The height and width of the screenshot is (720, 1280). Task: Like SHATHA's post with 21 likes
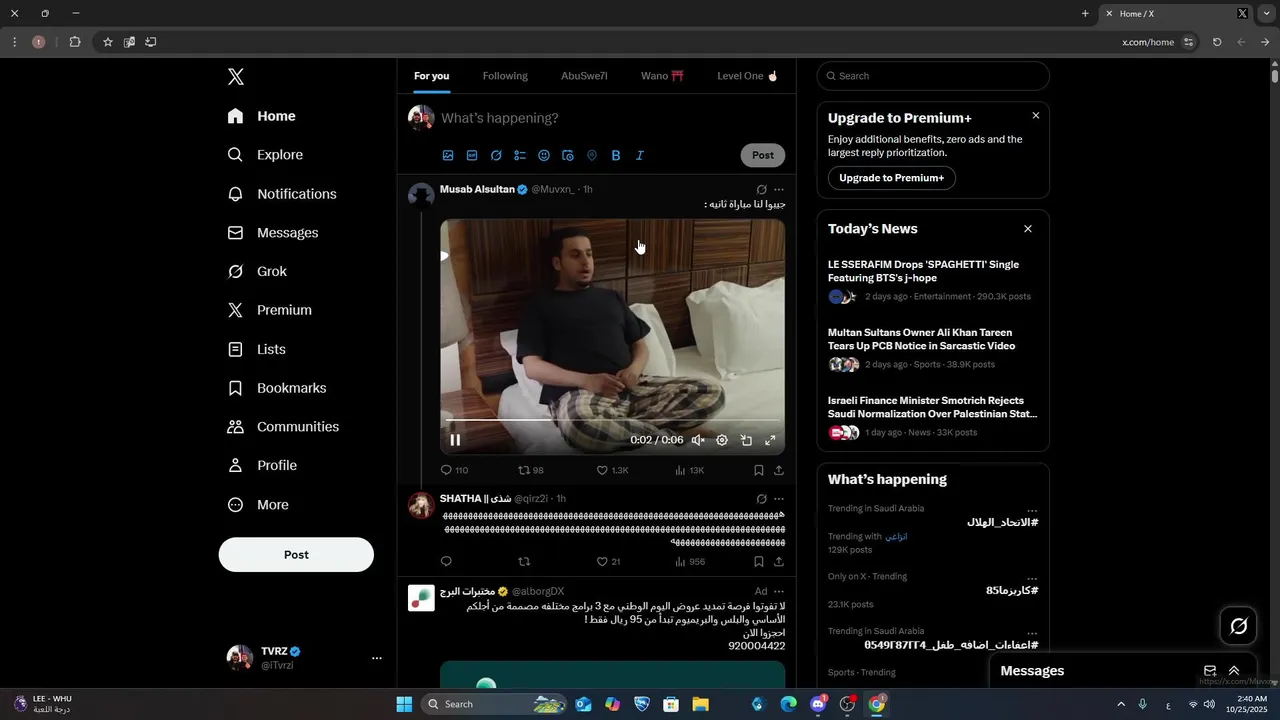608,562
